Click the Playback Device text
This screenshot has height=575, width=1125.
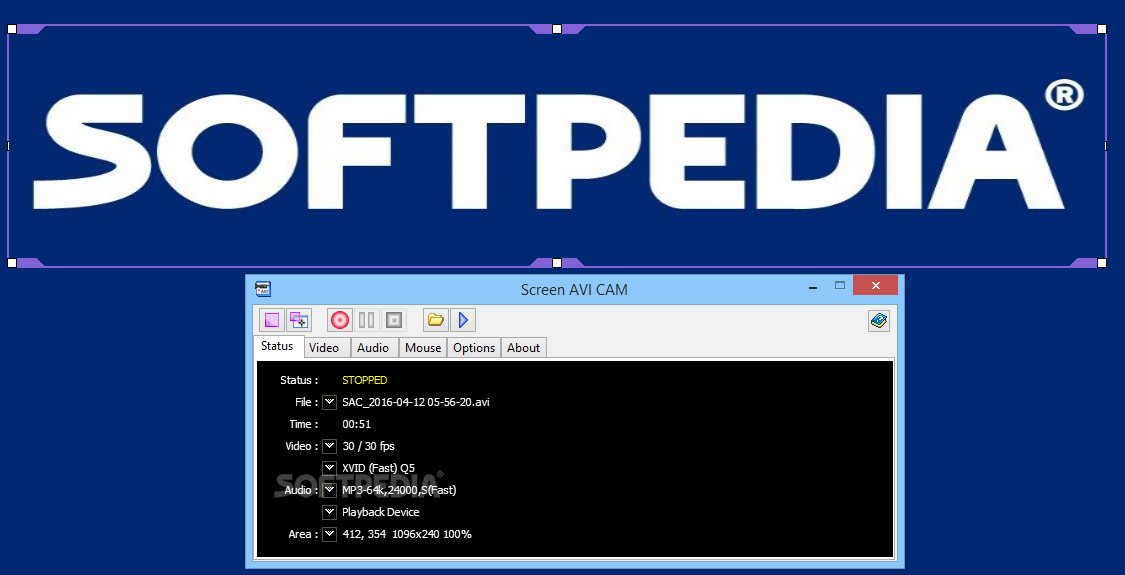click(x=381, y=513)
